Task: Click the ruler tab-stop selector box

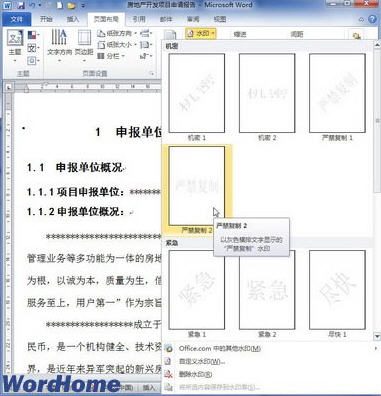Action: (9, 88)
